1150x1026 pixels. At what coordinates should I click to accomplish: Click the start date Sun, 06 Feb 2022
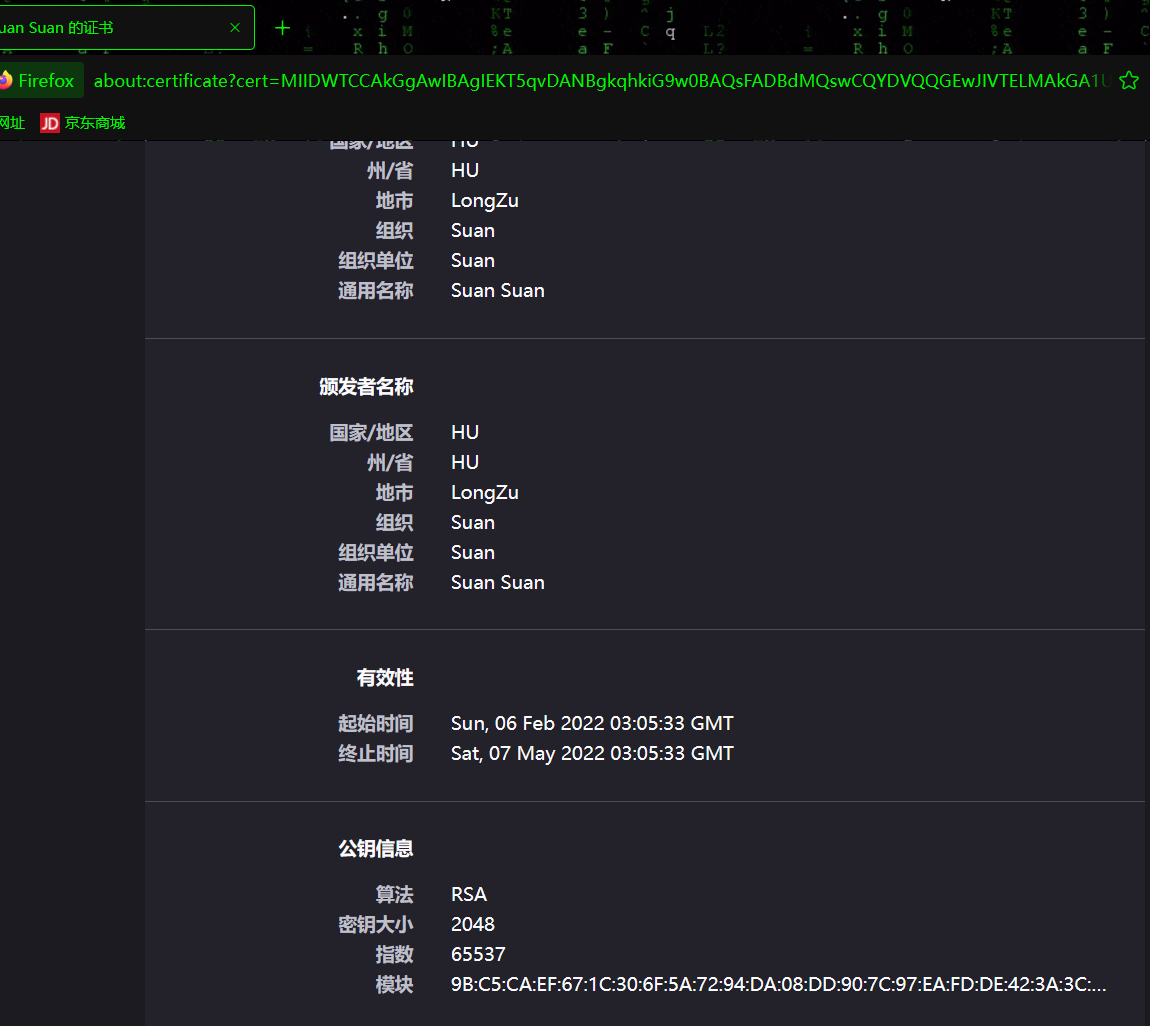(x=592, y=723)
